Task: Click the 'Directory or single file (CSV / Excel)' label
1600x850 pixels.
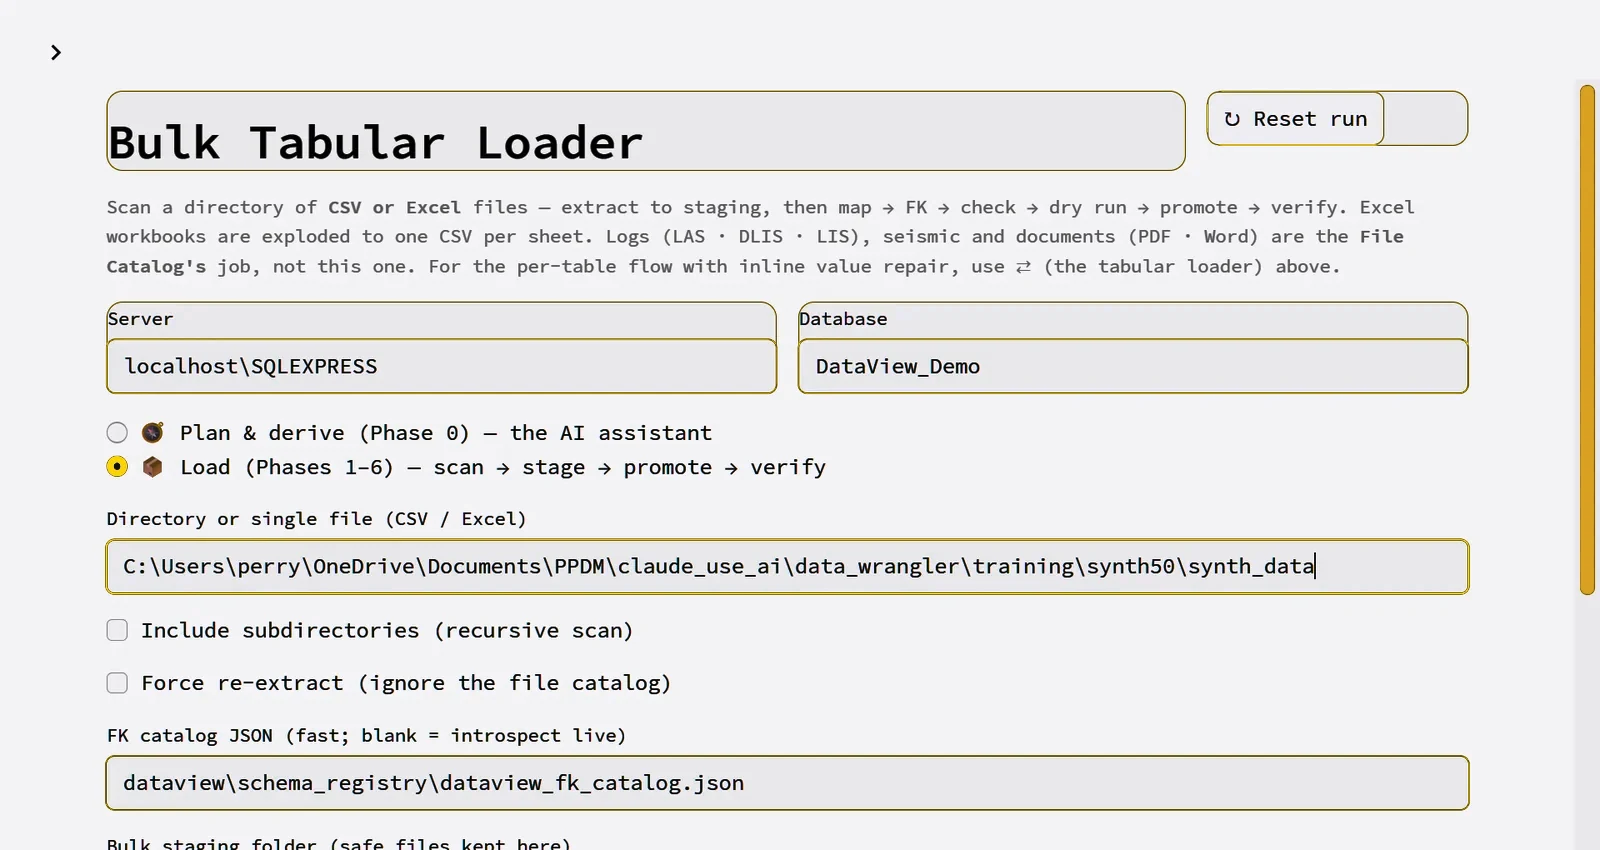Action: (316, 519)
